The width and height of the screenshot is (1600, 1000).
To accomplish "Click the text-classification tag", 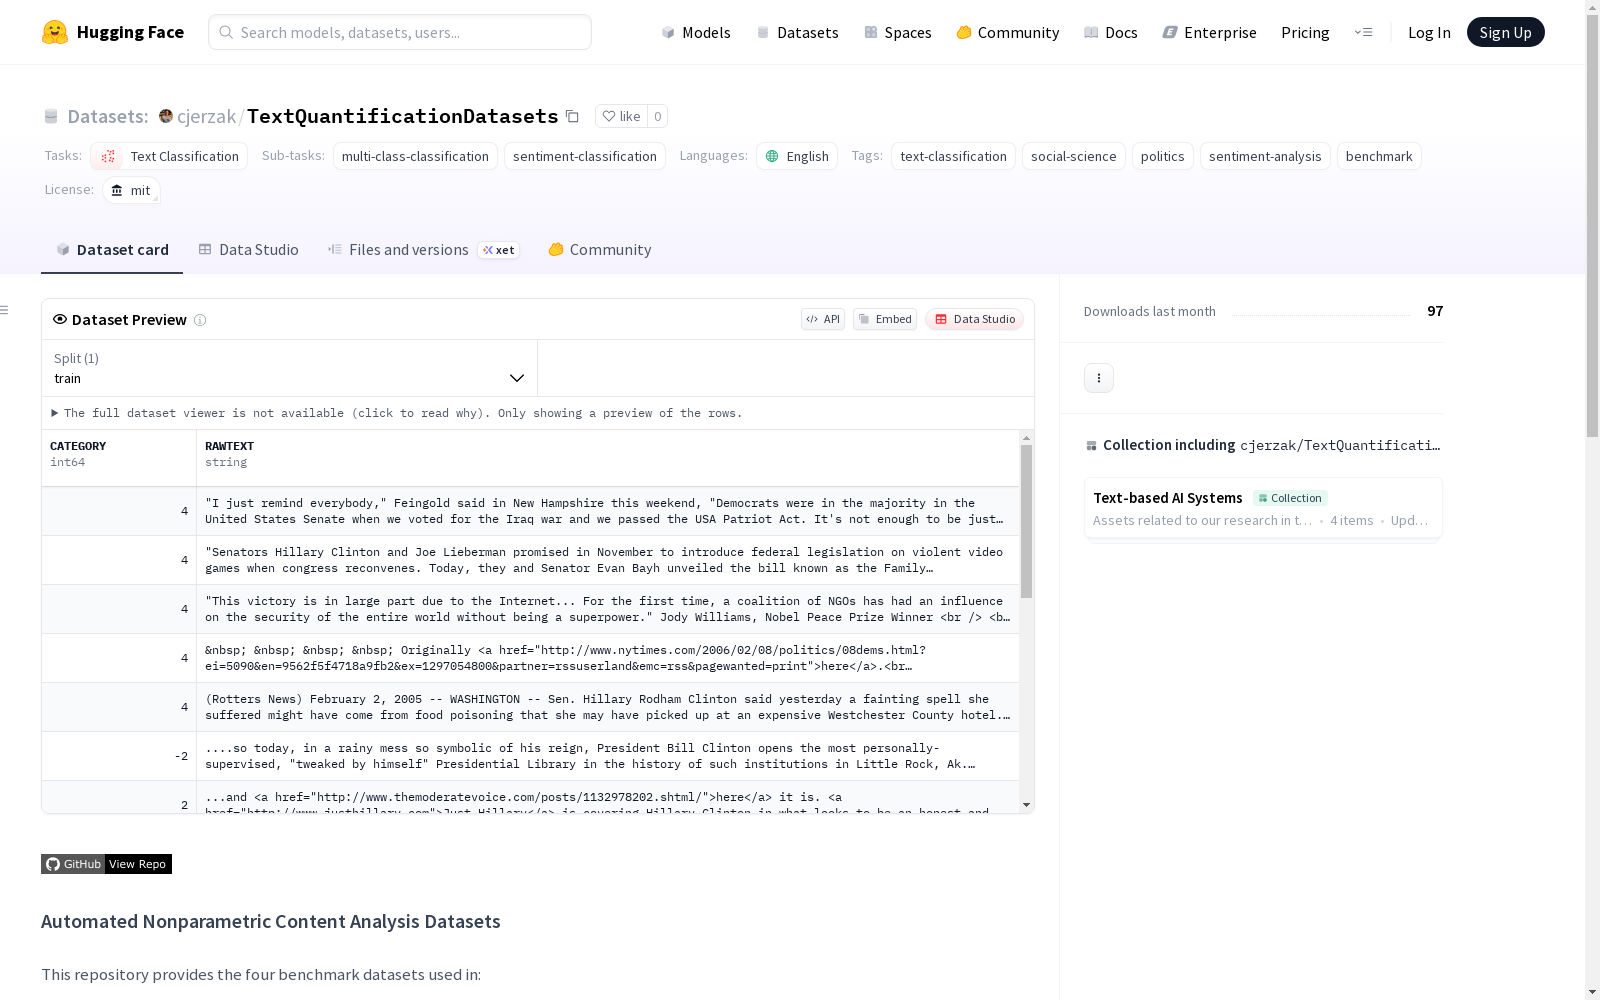I will point(953,156).
